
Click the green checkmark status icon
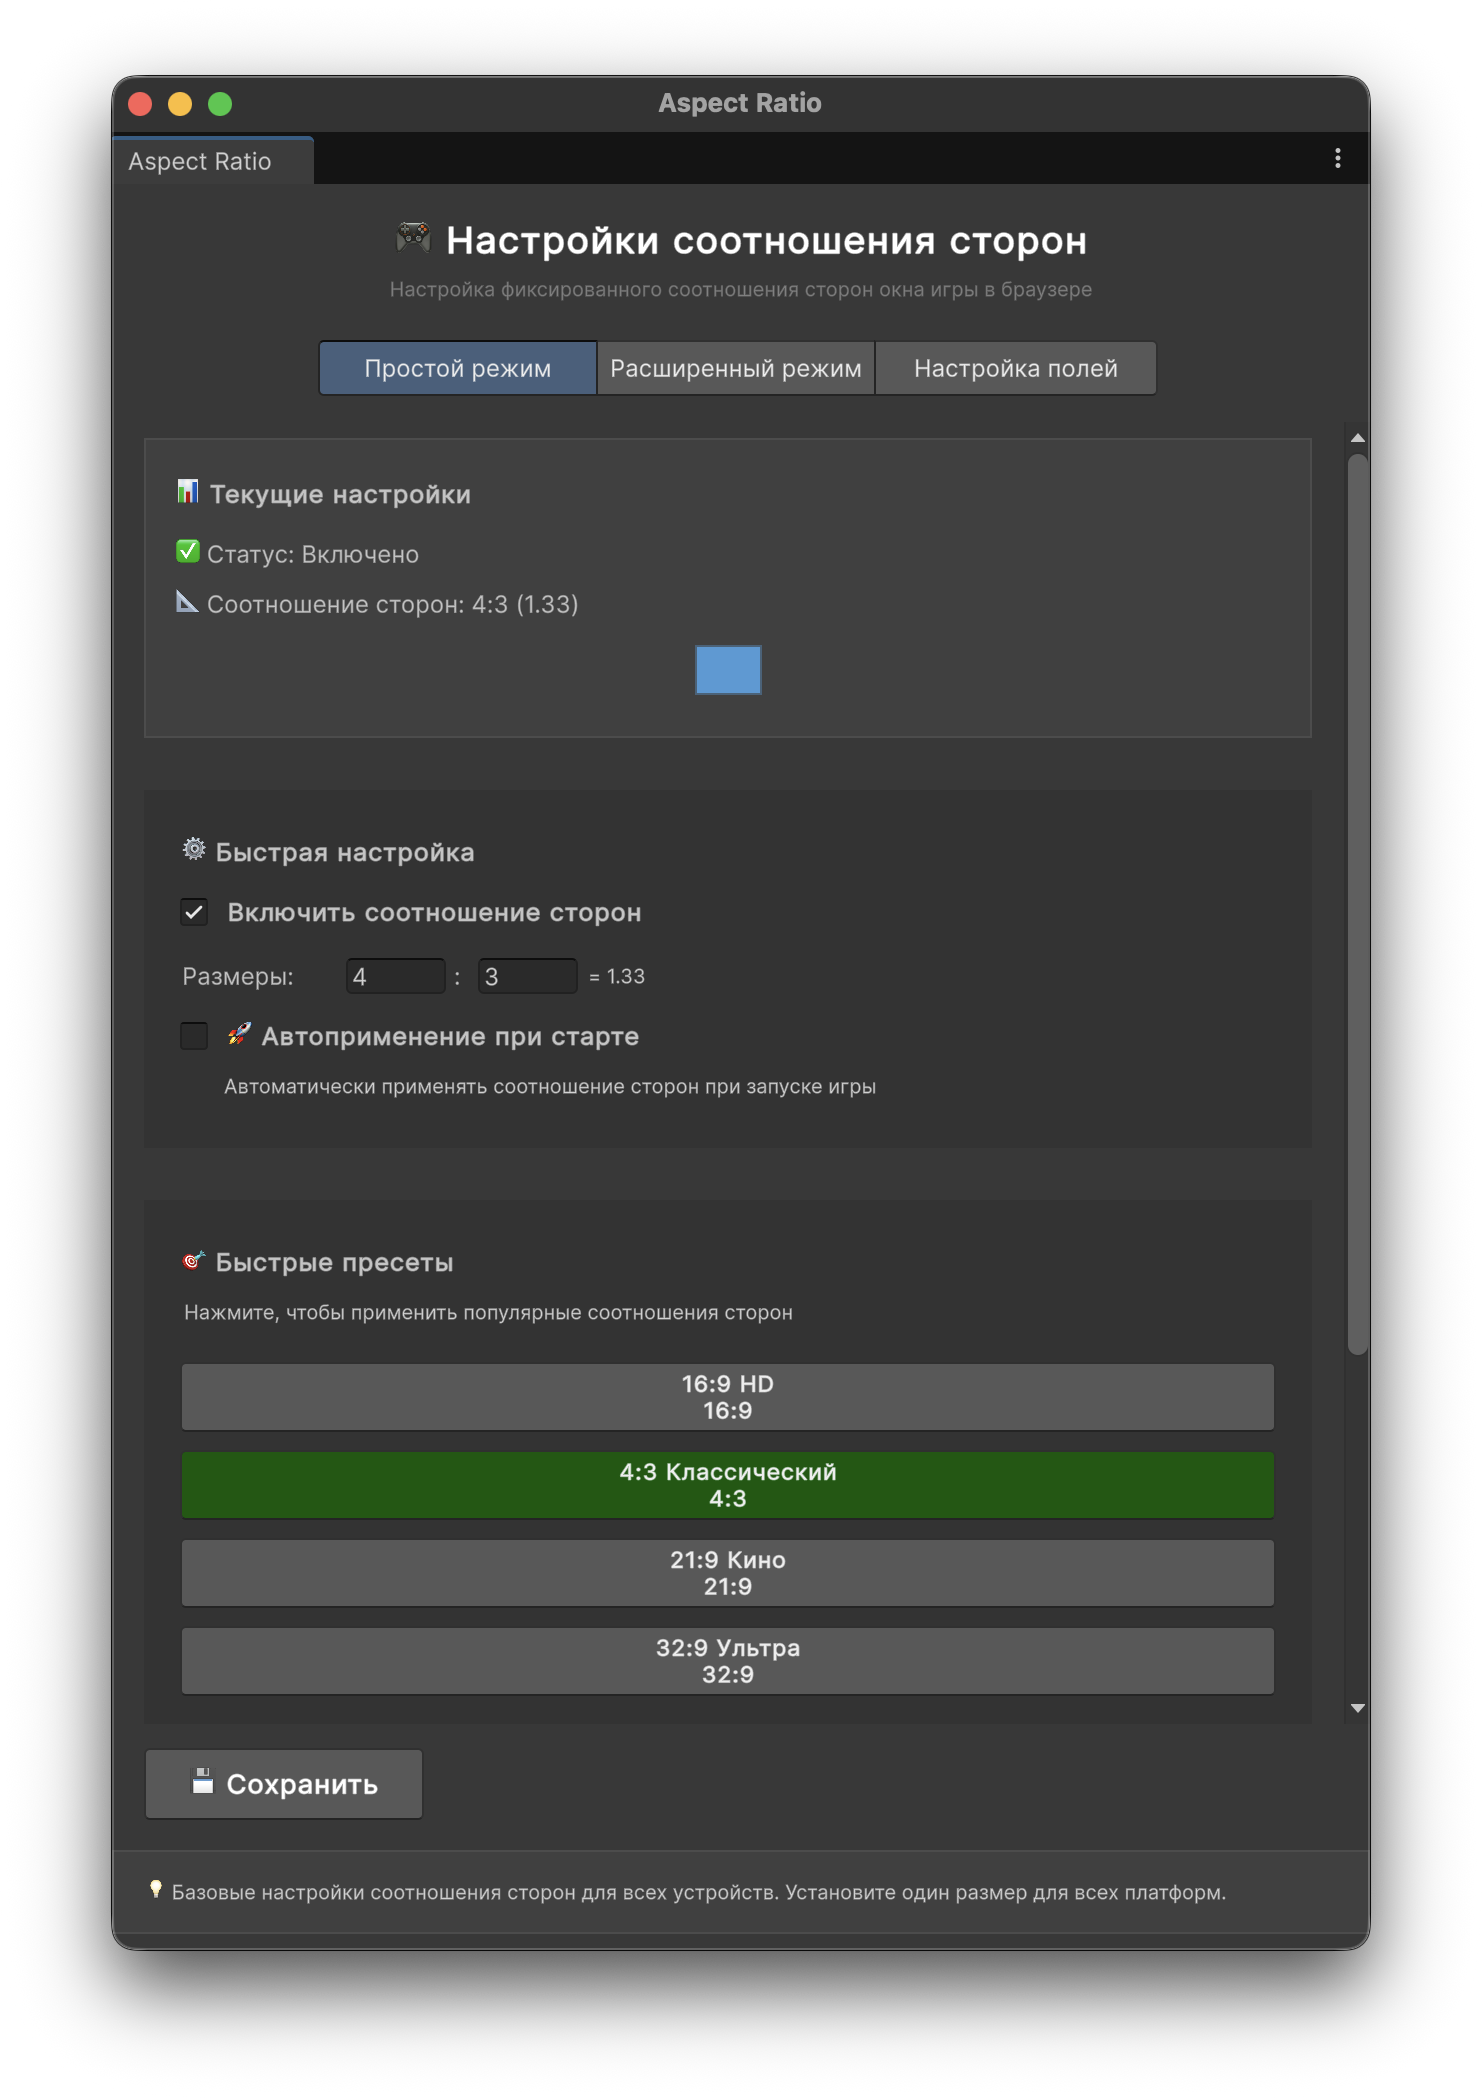(x=187, y=552)
